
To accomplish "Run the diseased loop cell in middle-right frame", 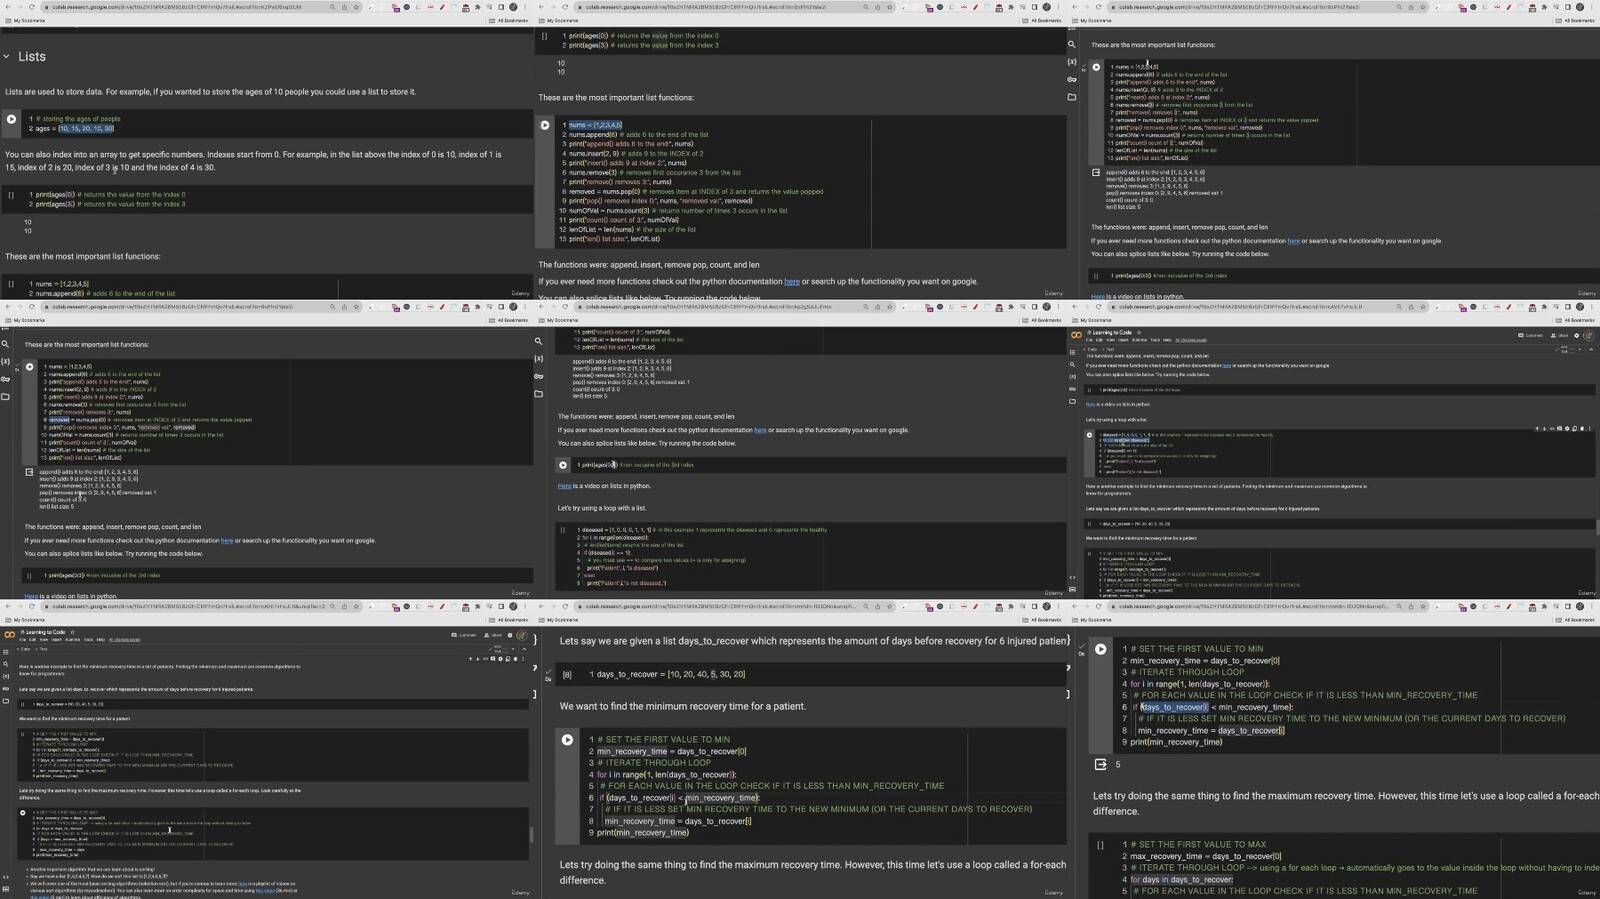I will (1091, 435).
